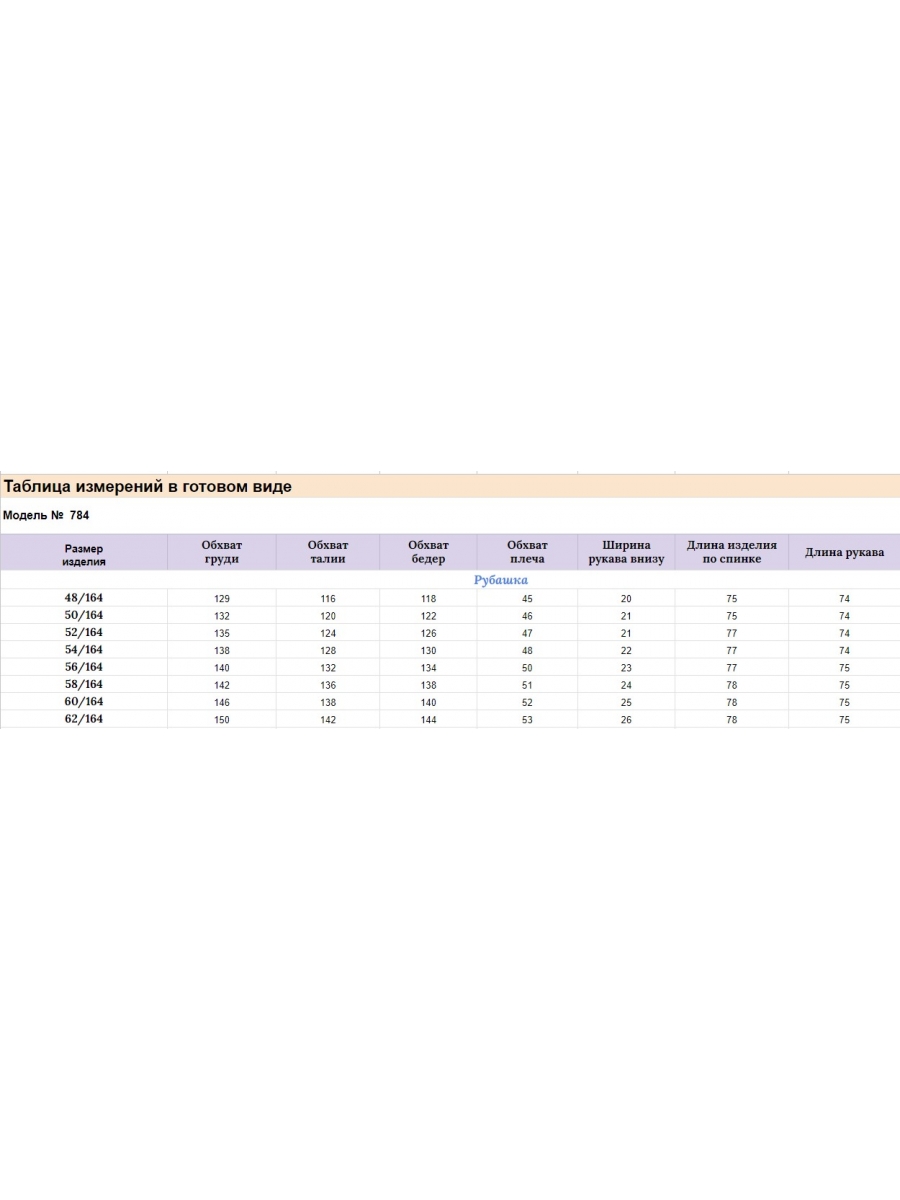Select the 'Ширина рукава внизу' header
The image size is (900, 1200).
coord(627,553)
